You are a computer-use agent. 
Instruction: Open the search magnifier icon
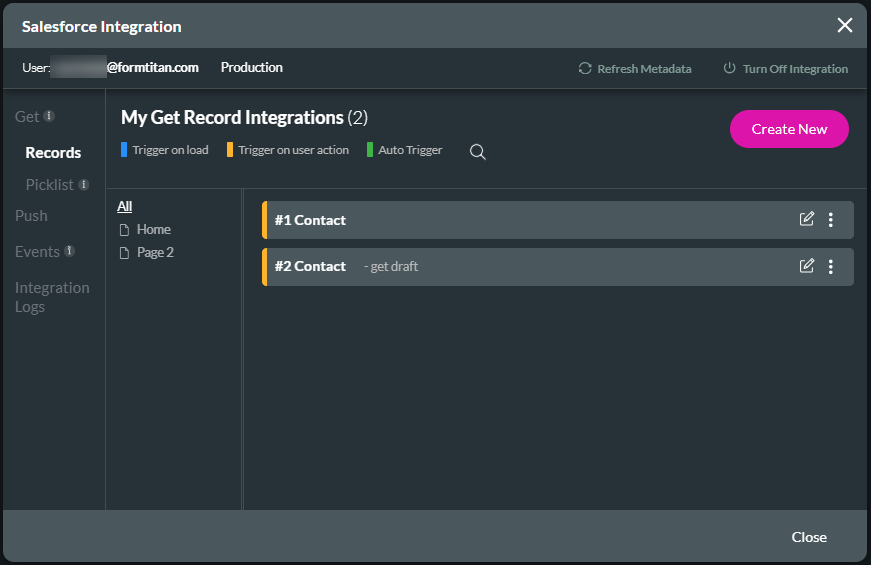(x=477, y=152)
